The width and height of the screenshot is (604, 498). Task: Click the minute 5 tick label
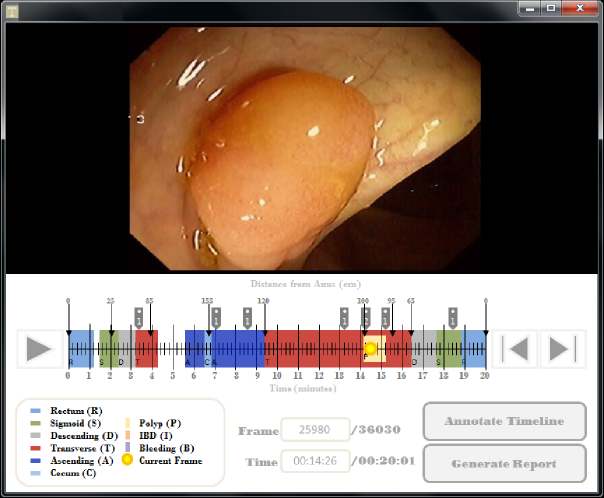click(x=173, y=376)
